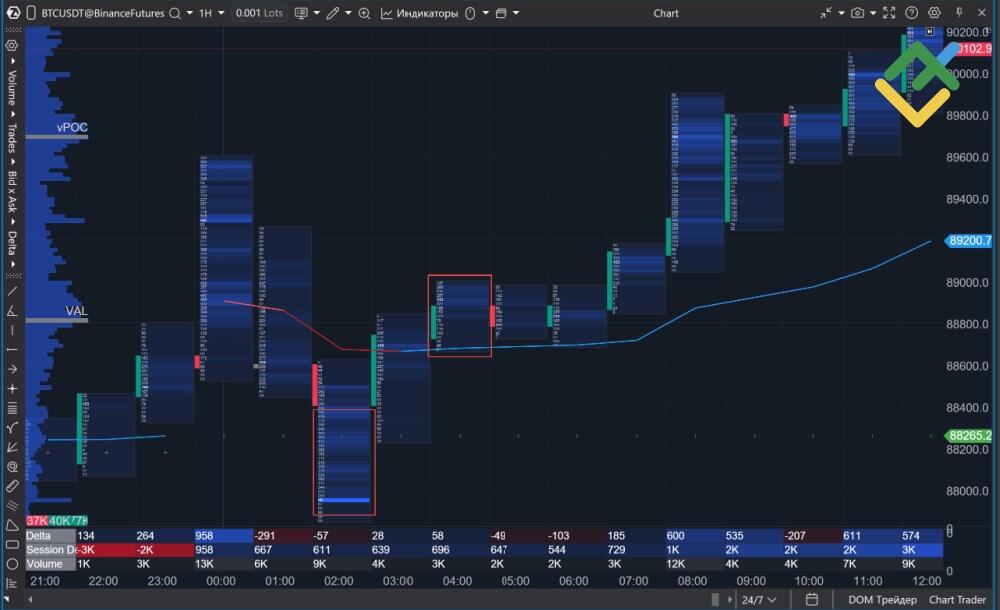
Task: Toggle the pin icon at top right
Action: (x=959, y=13)
